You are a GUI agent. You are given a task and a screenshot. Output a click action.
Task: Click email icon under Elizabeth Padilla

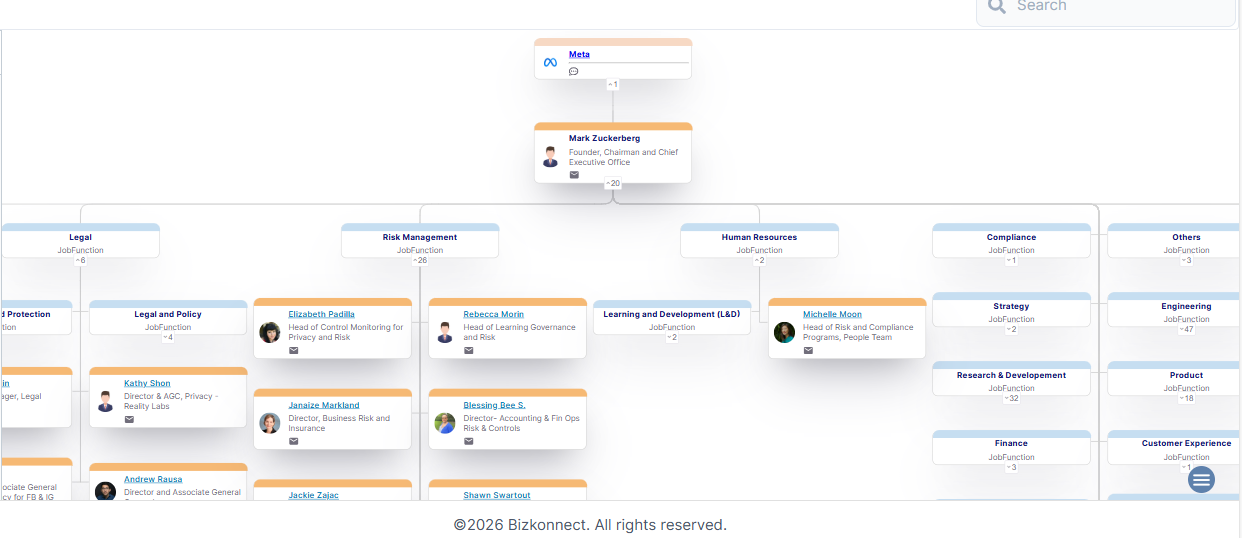click(294, 351)
